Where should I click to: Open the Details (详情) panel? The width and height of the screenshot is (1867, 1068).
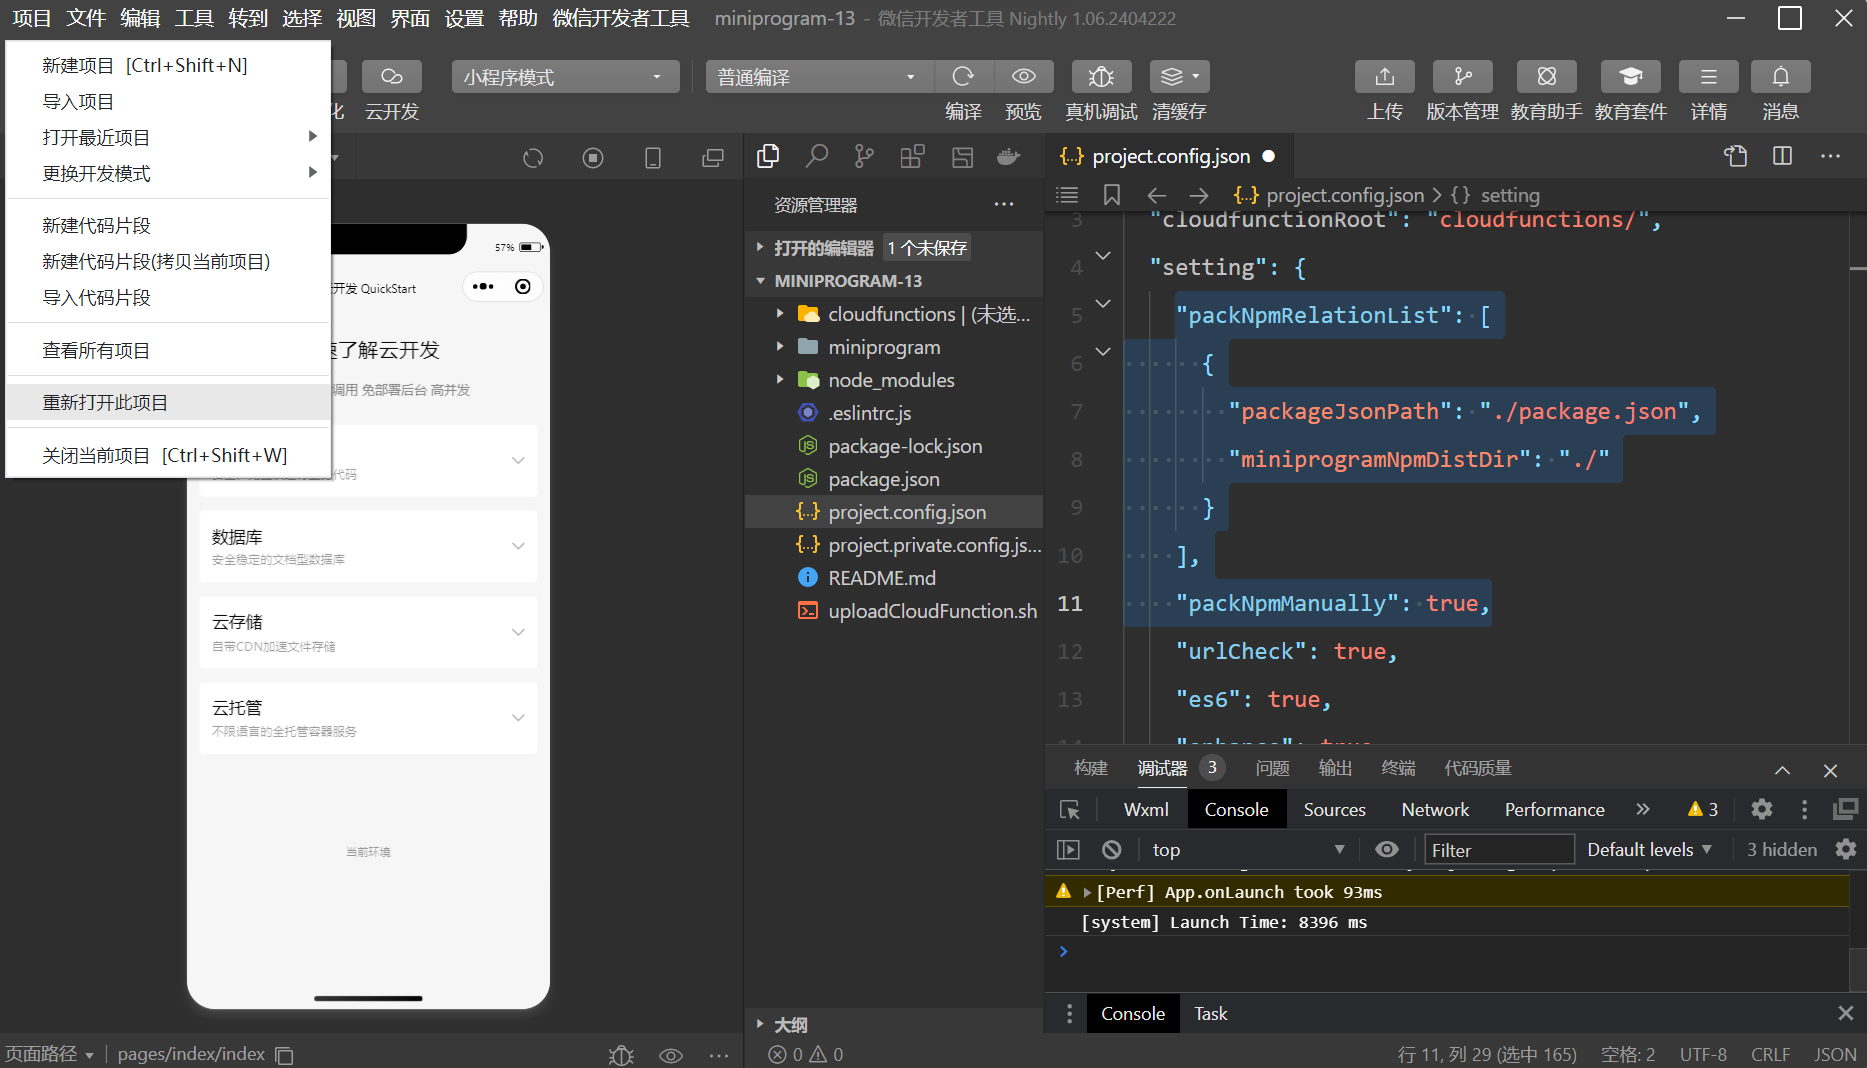[x=1709, y=77]
